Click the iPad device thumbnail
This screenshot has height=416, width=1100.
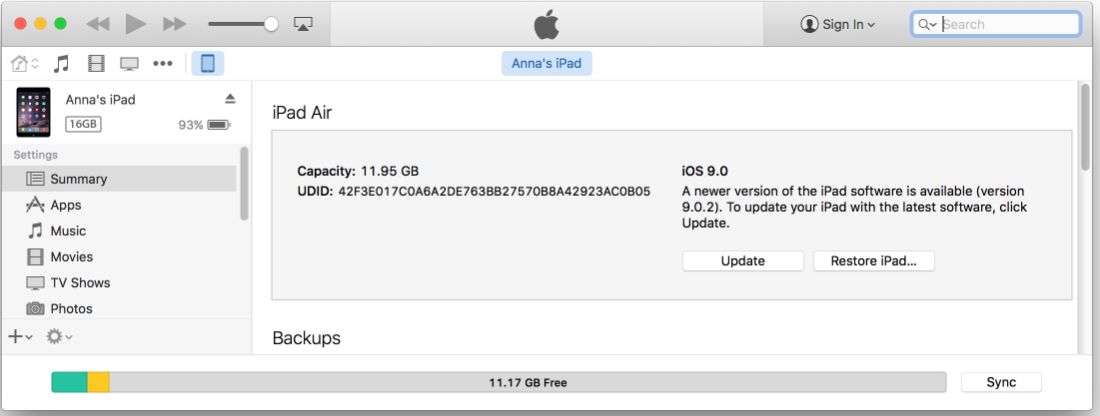[x=34, y=112]
